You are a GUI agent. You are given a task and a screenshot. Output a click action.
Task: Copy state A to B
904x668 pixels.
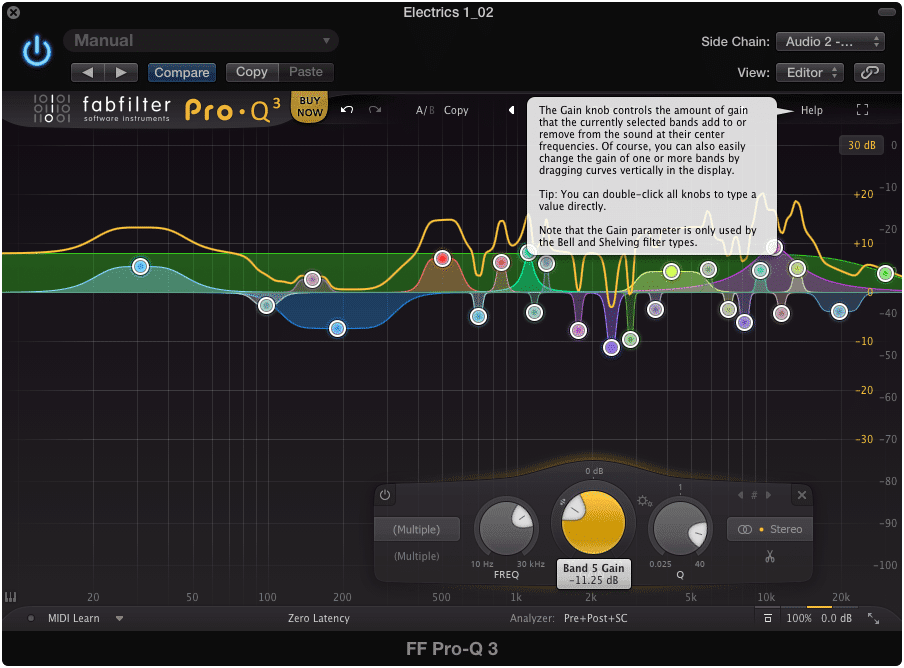click(x=456, y=110)
